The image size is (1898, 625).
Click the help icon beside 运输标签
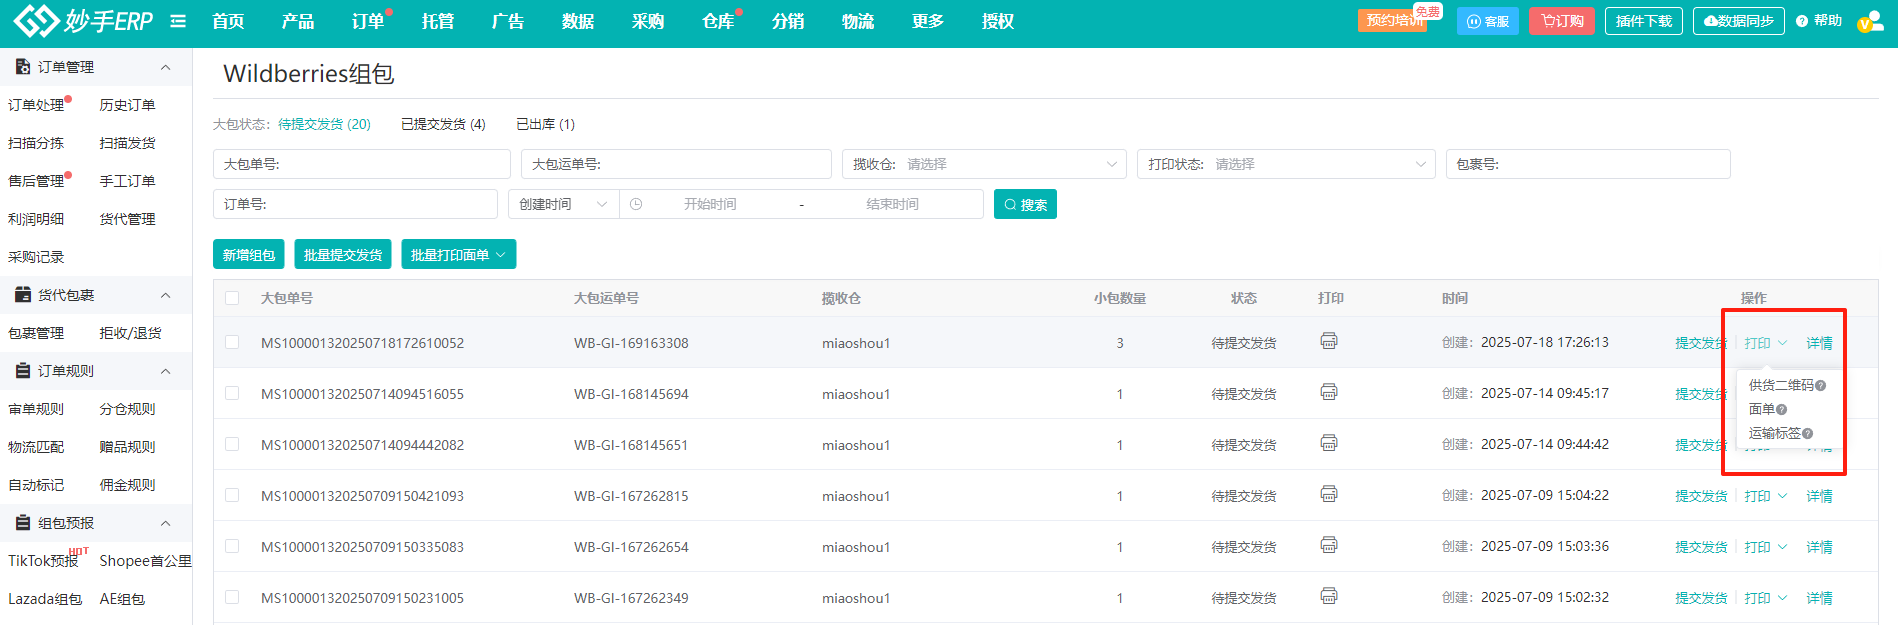tap(1808, 434)
